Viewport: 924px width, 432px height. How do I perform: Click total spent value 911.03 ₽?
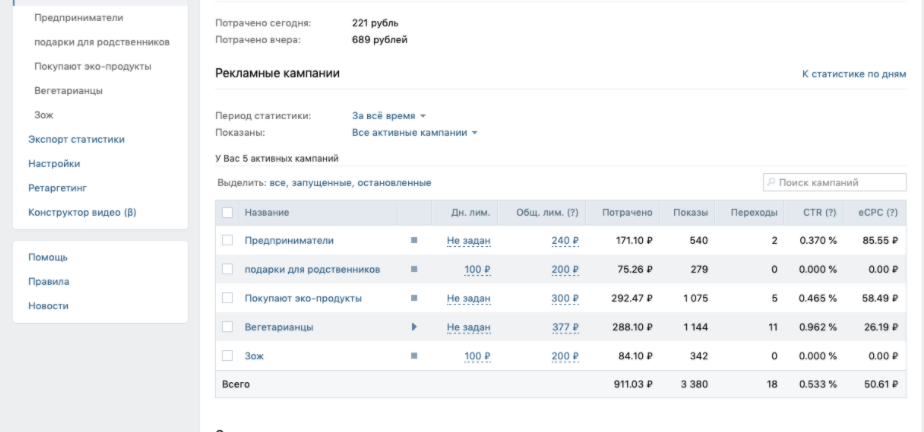[633, 384]
